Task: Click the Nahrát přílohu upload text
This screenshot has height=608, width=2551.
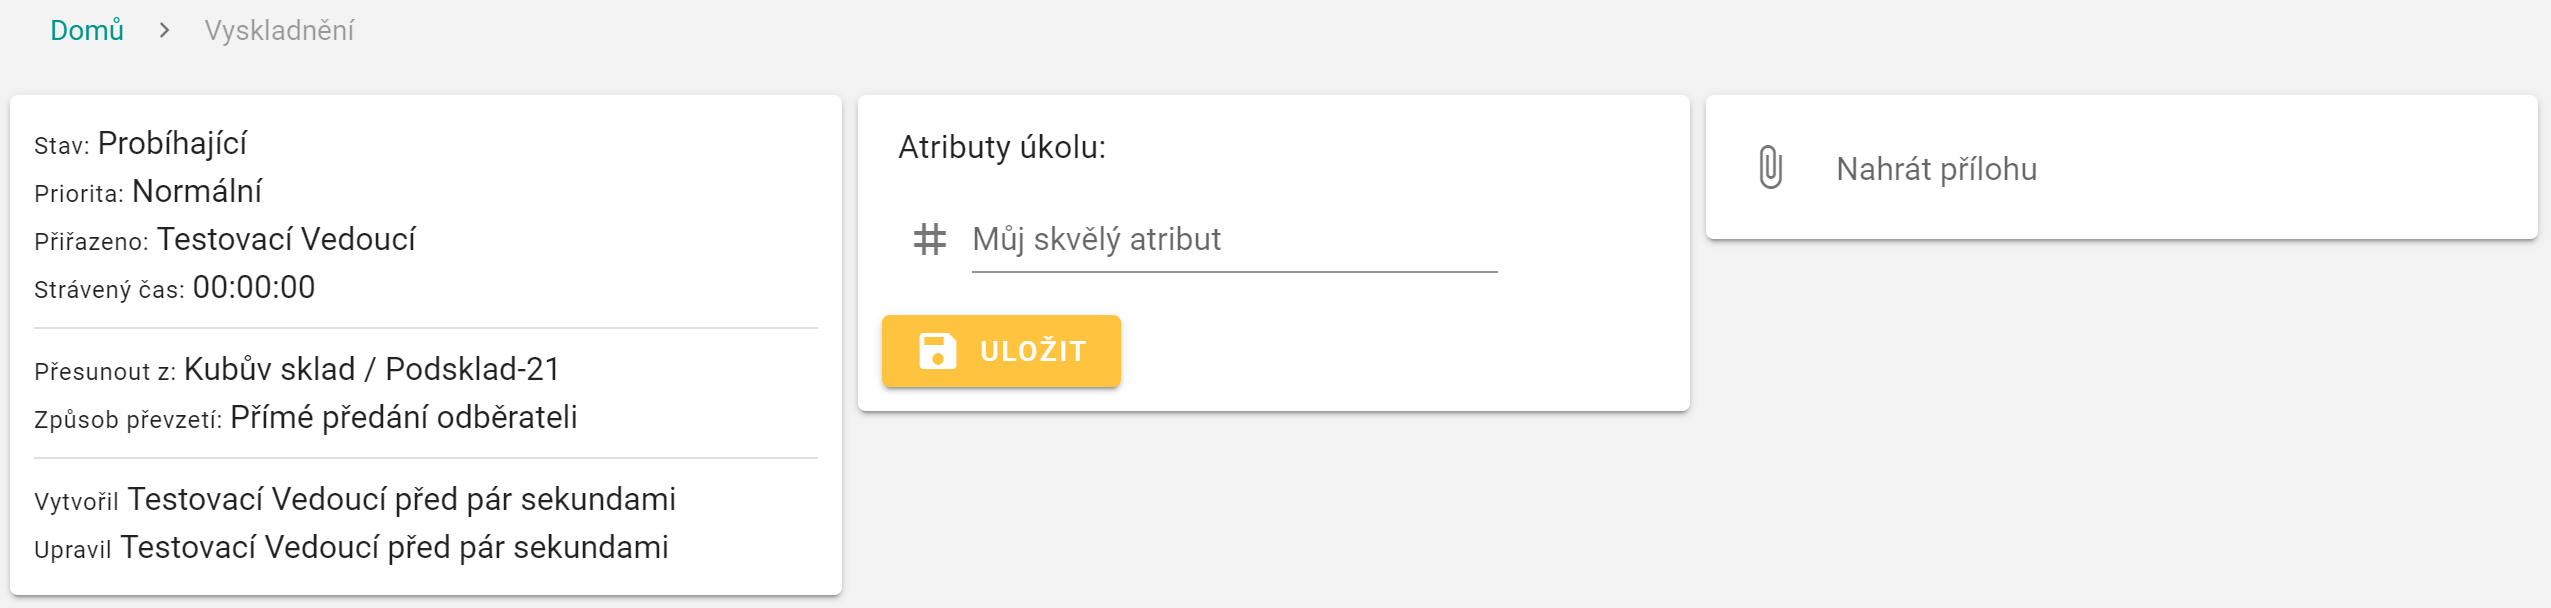Action: click(x=1936, y=169)
